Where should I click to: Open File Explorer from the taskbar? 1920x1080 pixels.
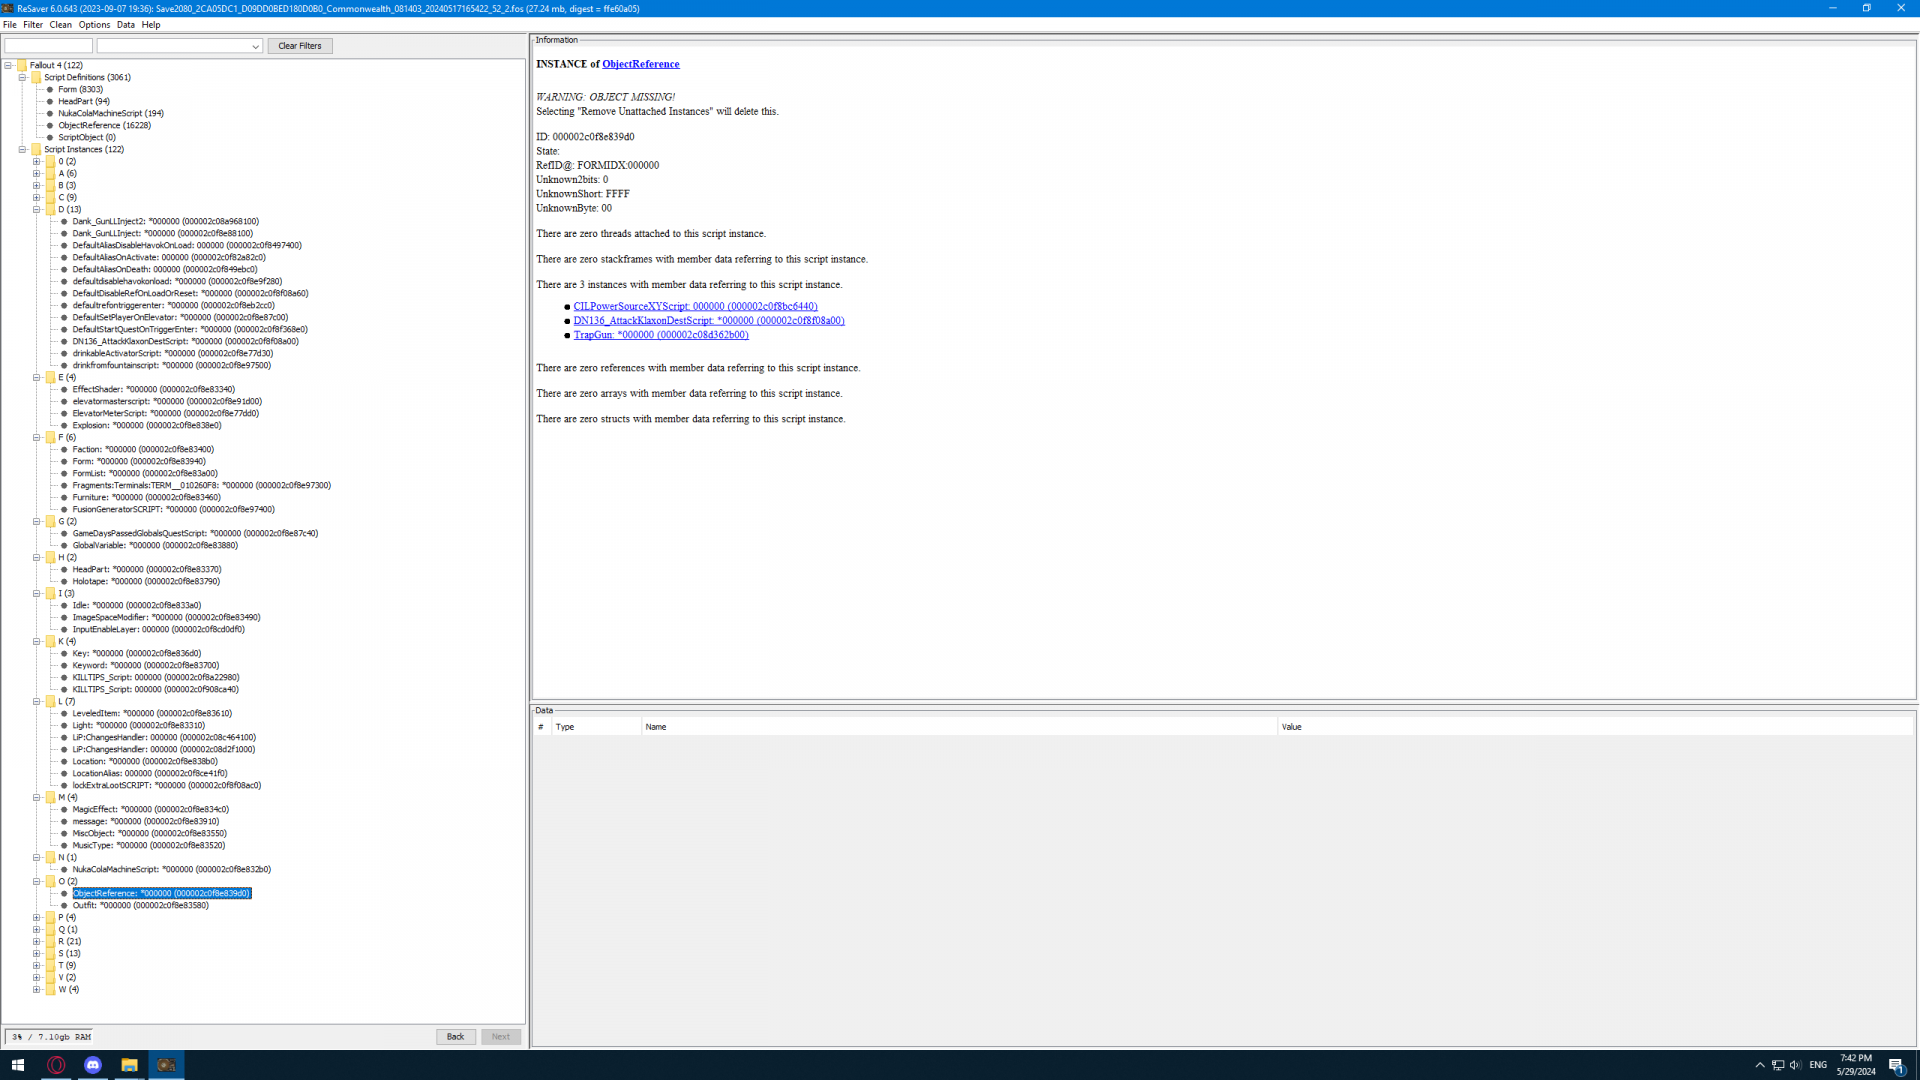click(129, 1065)
